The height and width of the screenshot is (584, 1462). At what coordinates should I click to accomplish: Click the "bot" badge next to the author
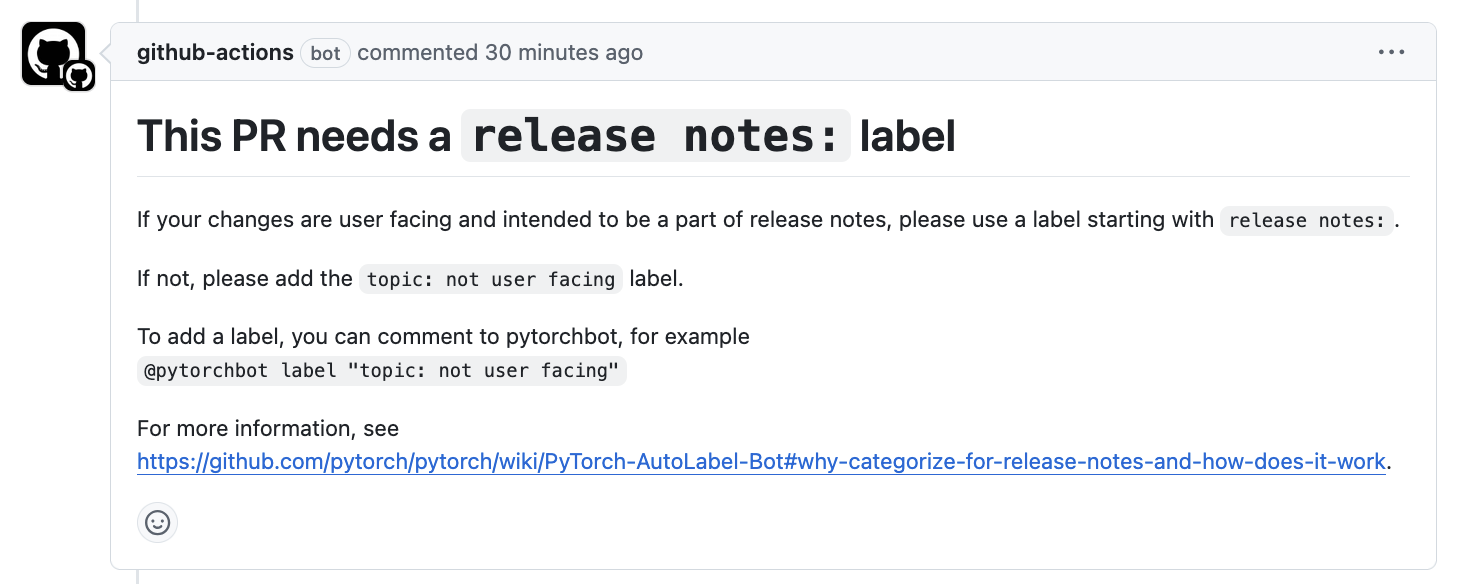(325, 53)
